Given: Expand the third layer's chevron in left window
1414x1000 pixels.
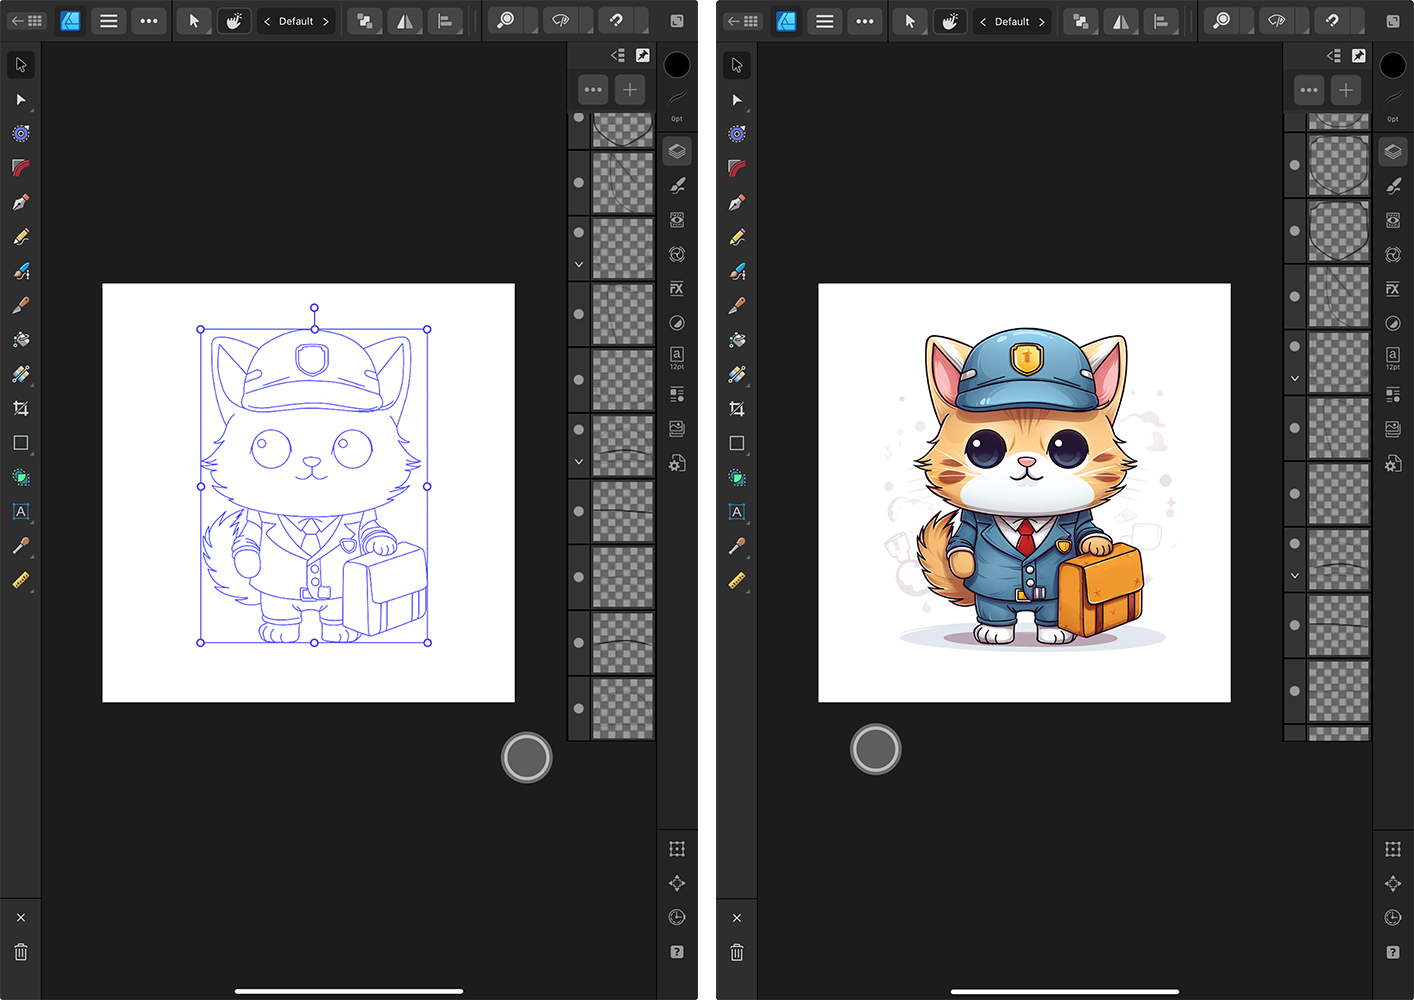Looking at the screenshot, I should coord(579,265).
